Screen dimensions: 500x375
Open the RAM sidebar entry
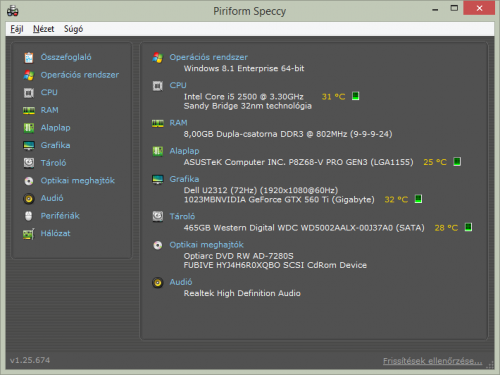[x=49, y=110]
